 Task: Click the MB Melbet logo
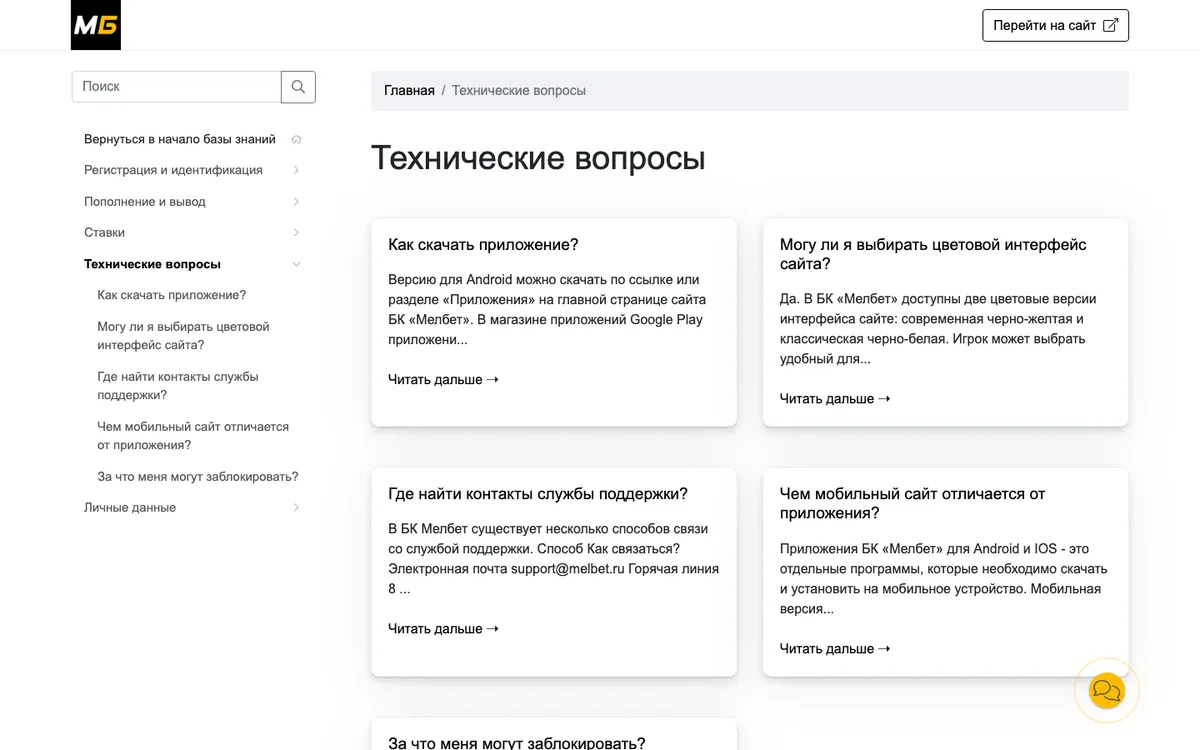[96, 25]
